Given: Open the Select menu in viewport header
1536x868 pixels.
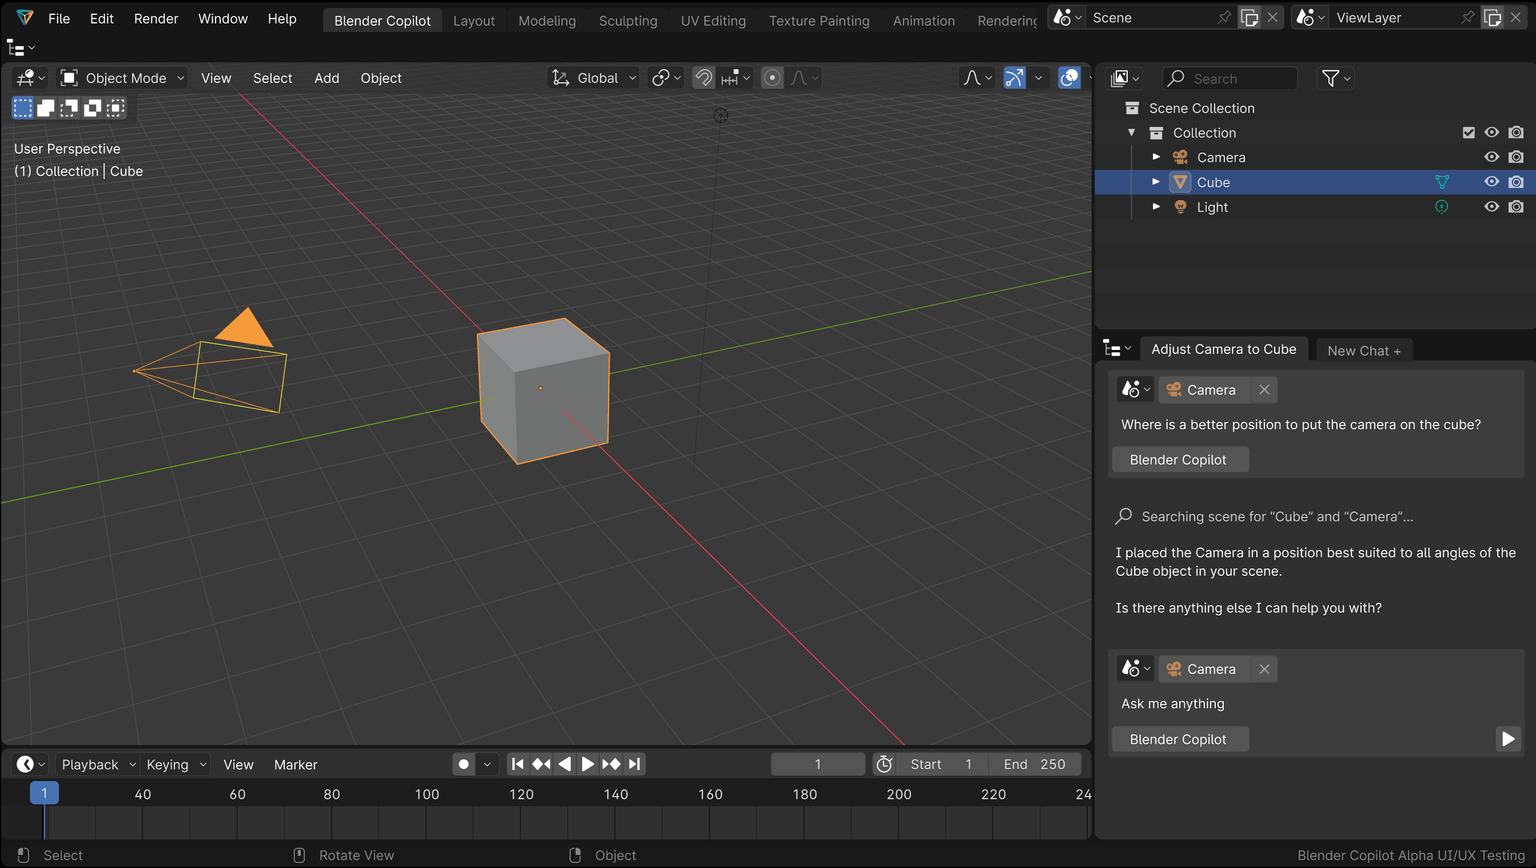Looking at the screenshot, I should (272, 78).
